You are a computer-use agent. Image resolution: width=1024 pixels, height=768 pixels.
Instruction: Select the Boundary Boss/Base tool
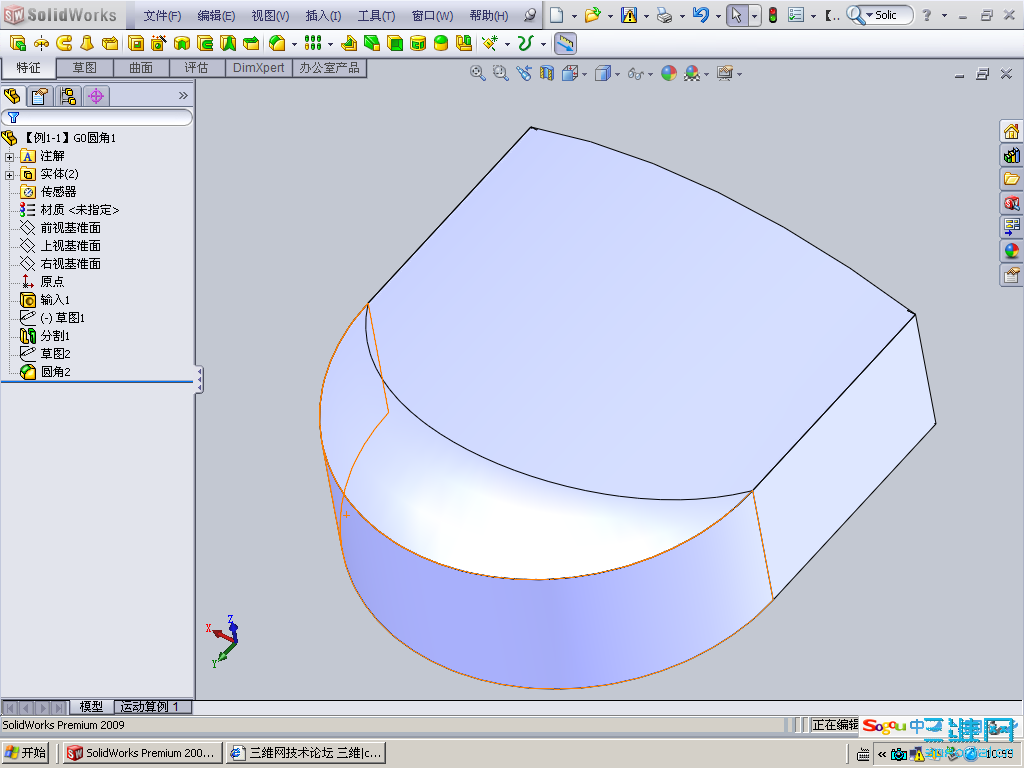[x=110, y=43]
